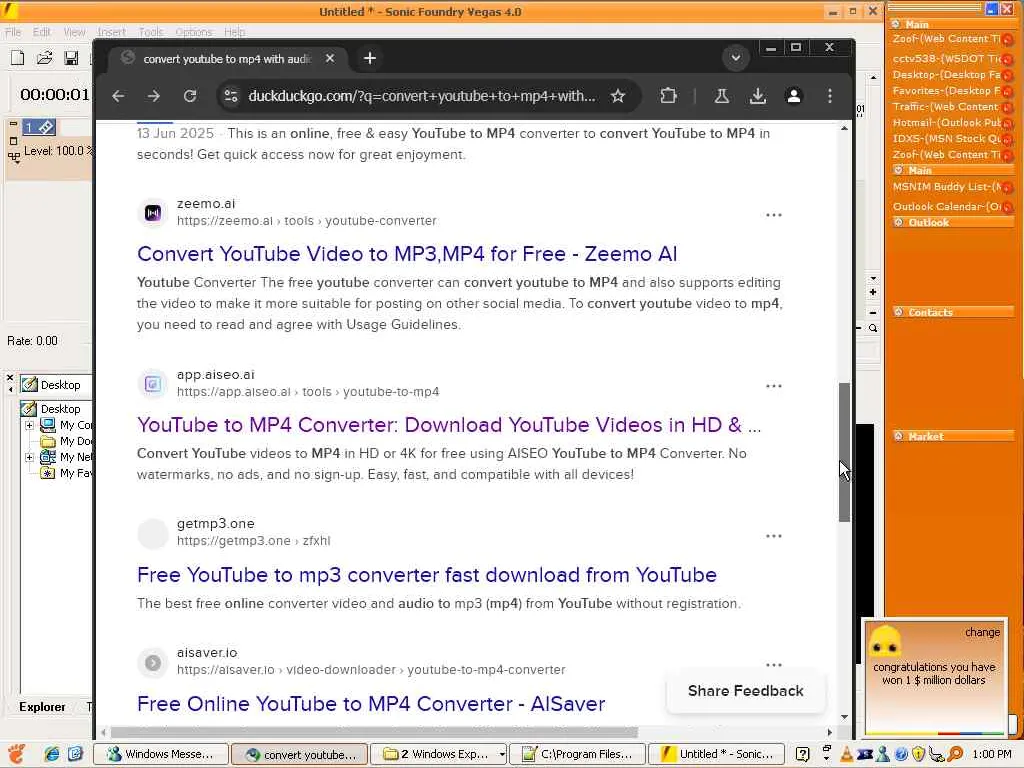Viewport: 1024px width, 768px height.
Task: Click the browser vertical scrollbar thumb
Action: tap(844, 452)
